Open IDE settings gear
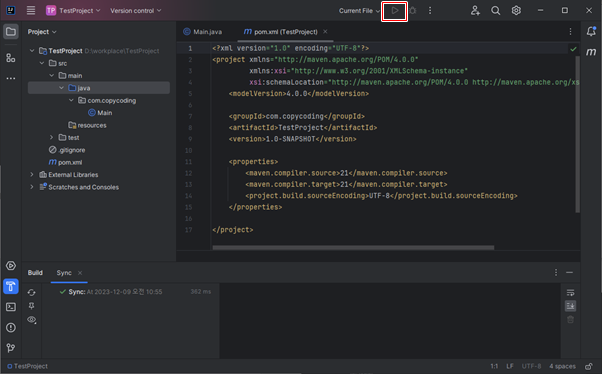This screenshot has height=374, width=602. click(516, 11)
